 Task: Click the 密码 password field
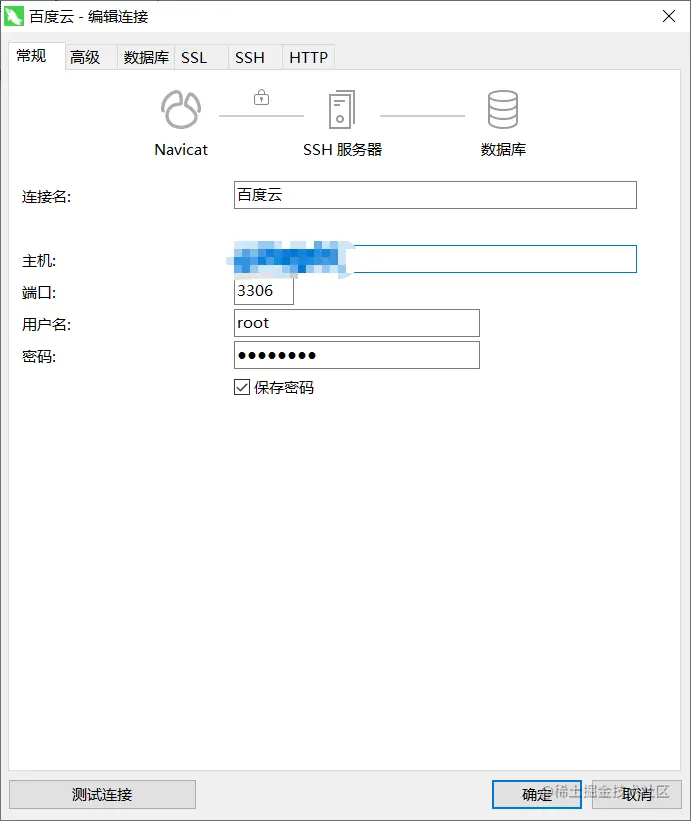click(x=356, y=355)
